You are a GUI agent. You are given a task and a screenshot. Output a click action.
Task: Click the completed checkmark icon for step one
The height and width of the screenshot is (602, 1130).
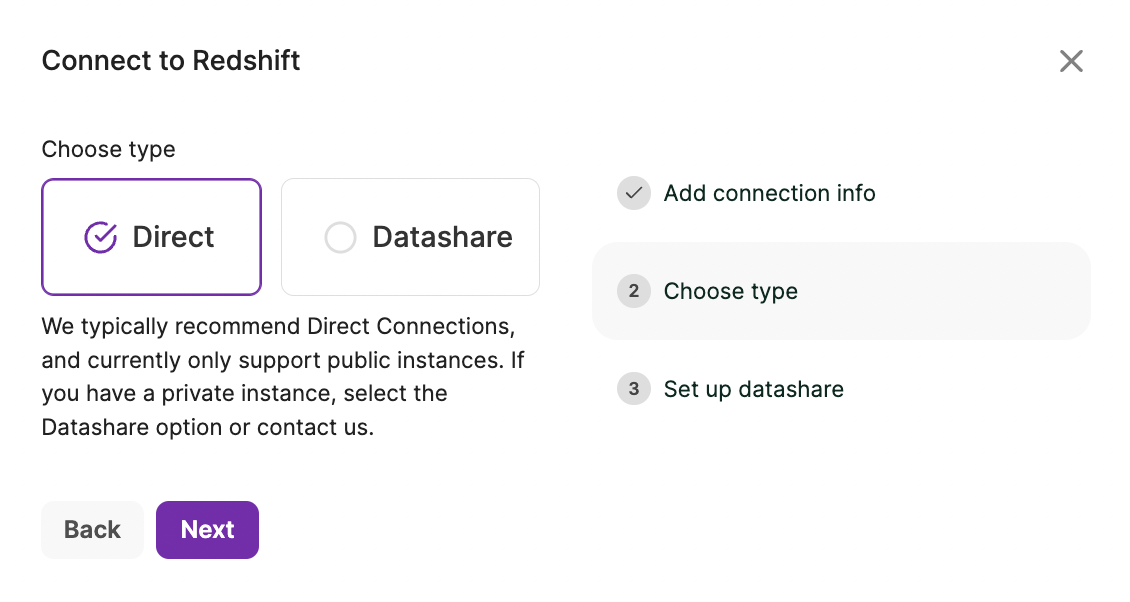(x=633, y=193)
